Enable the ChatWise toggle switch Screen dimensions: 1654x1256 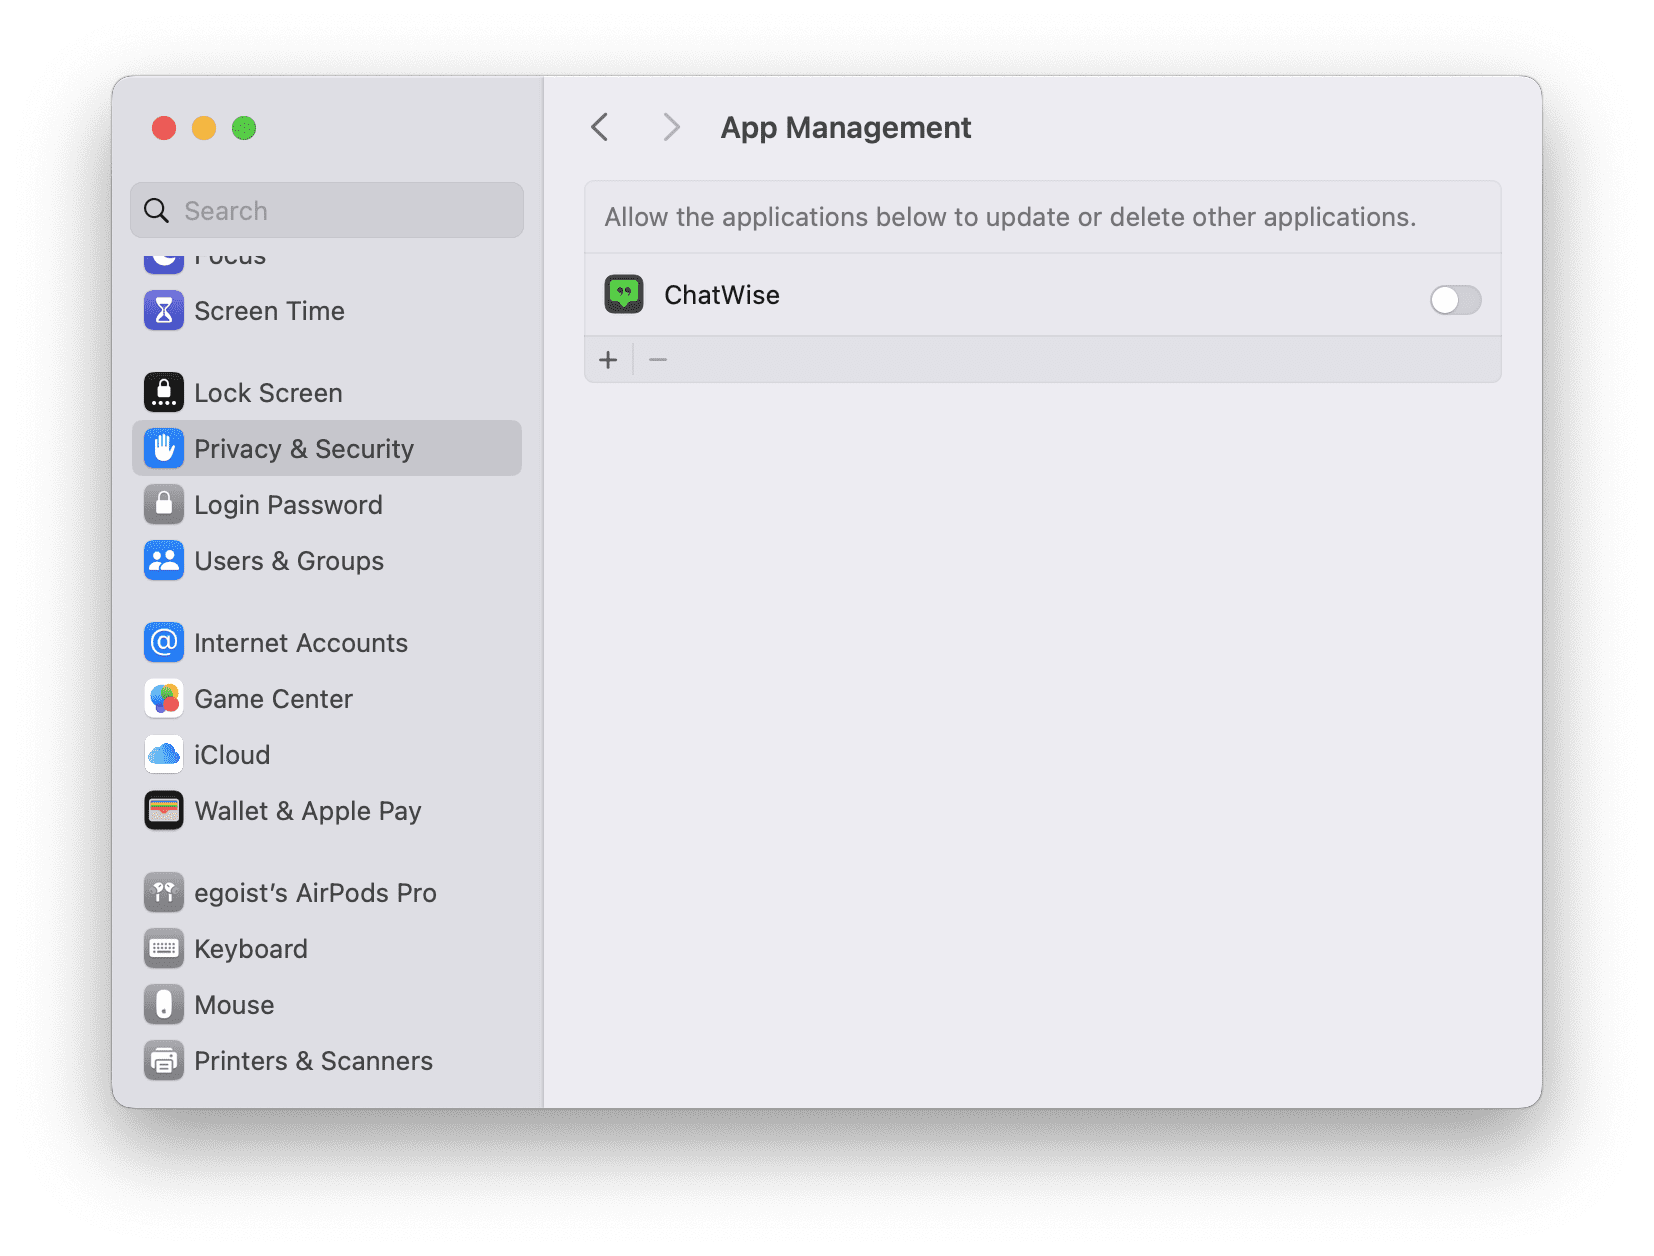point(1455,299)
